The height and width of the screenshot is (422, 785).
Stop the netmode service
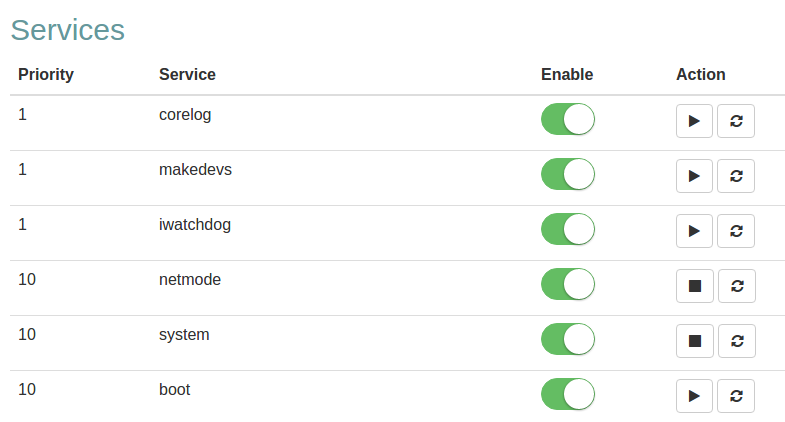(694, 286)
